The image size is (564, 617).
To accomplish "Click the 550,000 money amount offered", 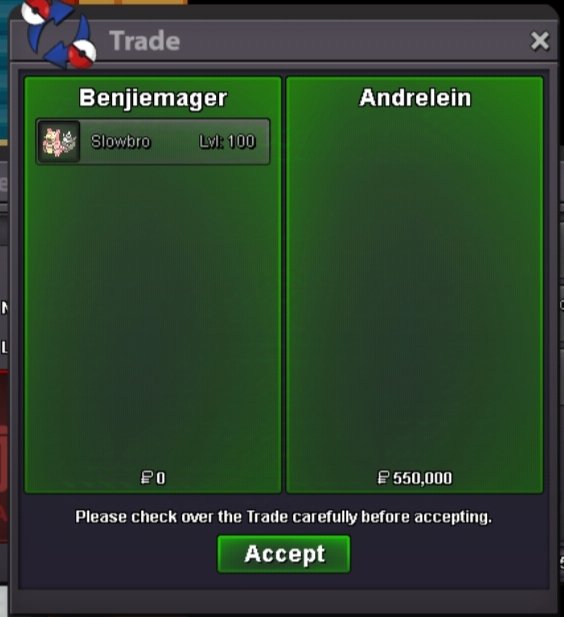I will click(x=422, y=478).
